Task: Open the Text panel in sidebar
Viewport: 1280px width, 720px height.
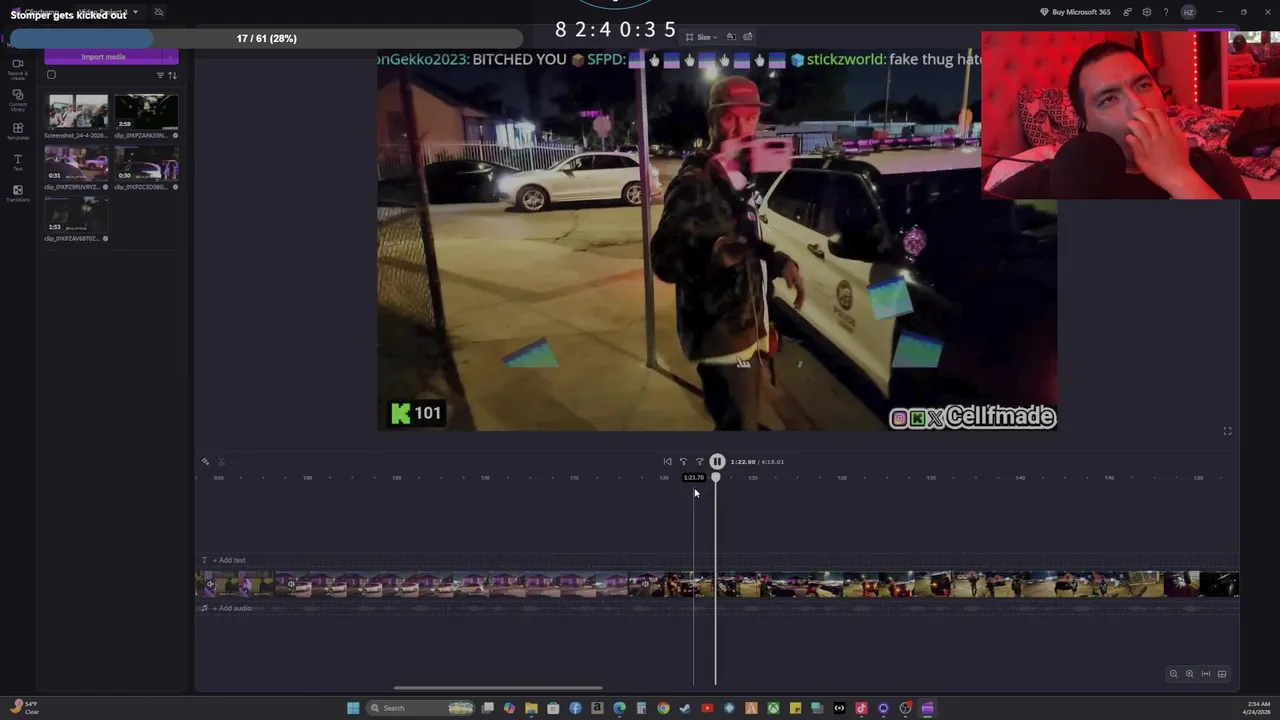Action: pos(17,163)
